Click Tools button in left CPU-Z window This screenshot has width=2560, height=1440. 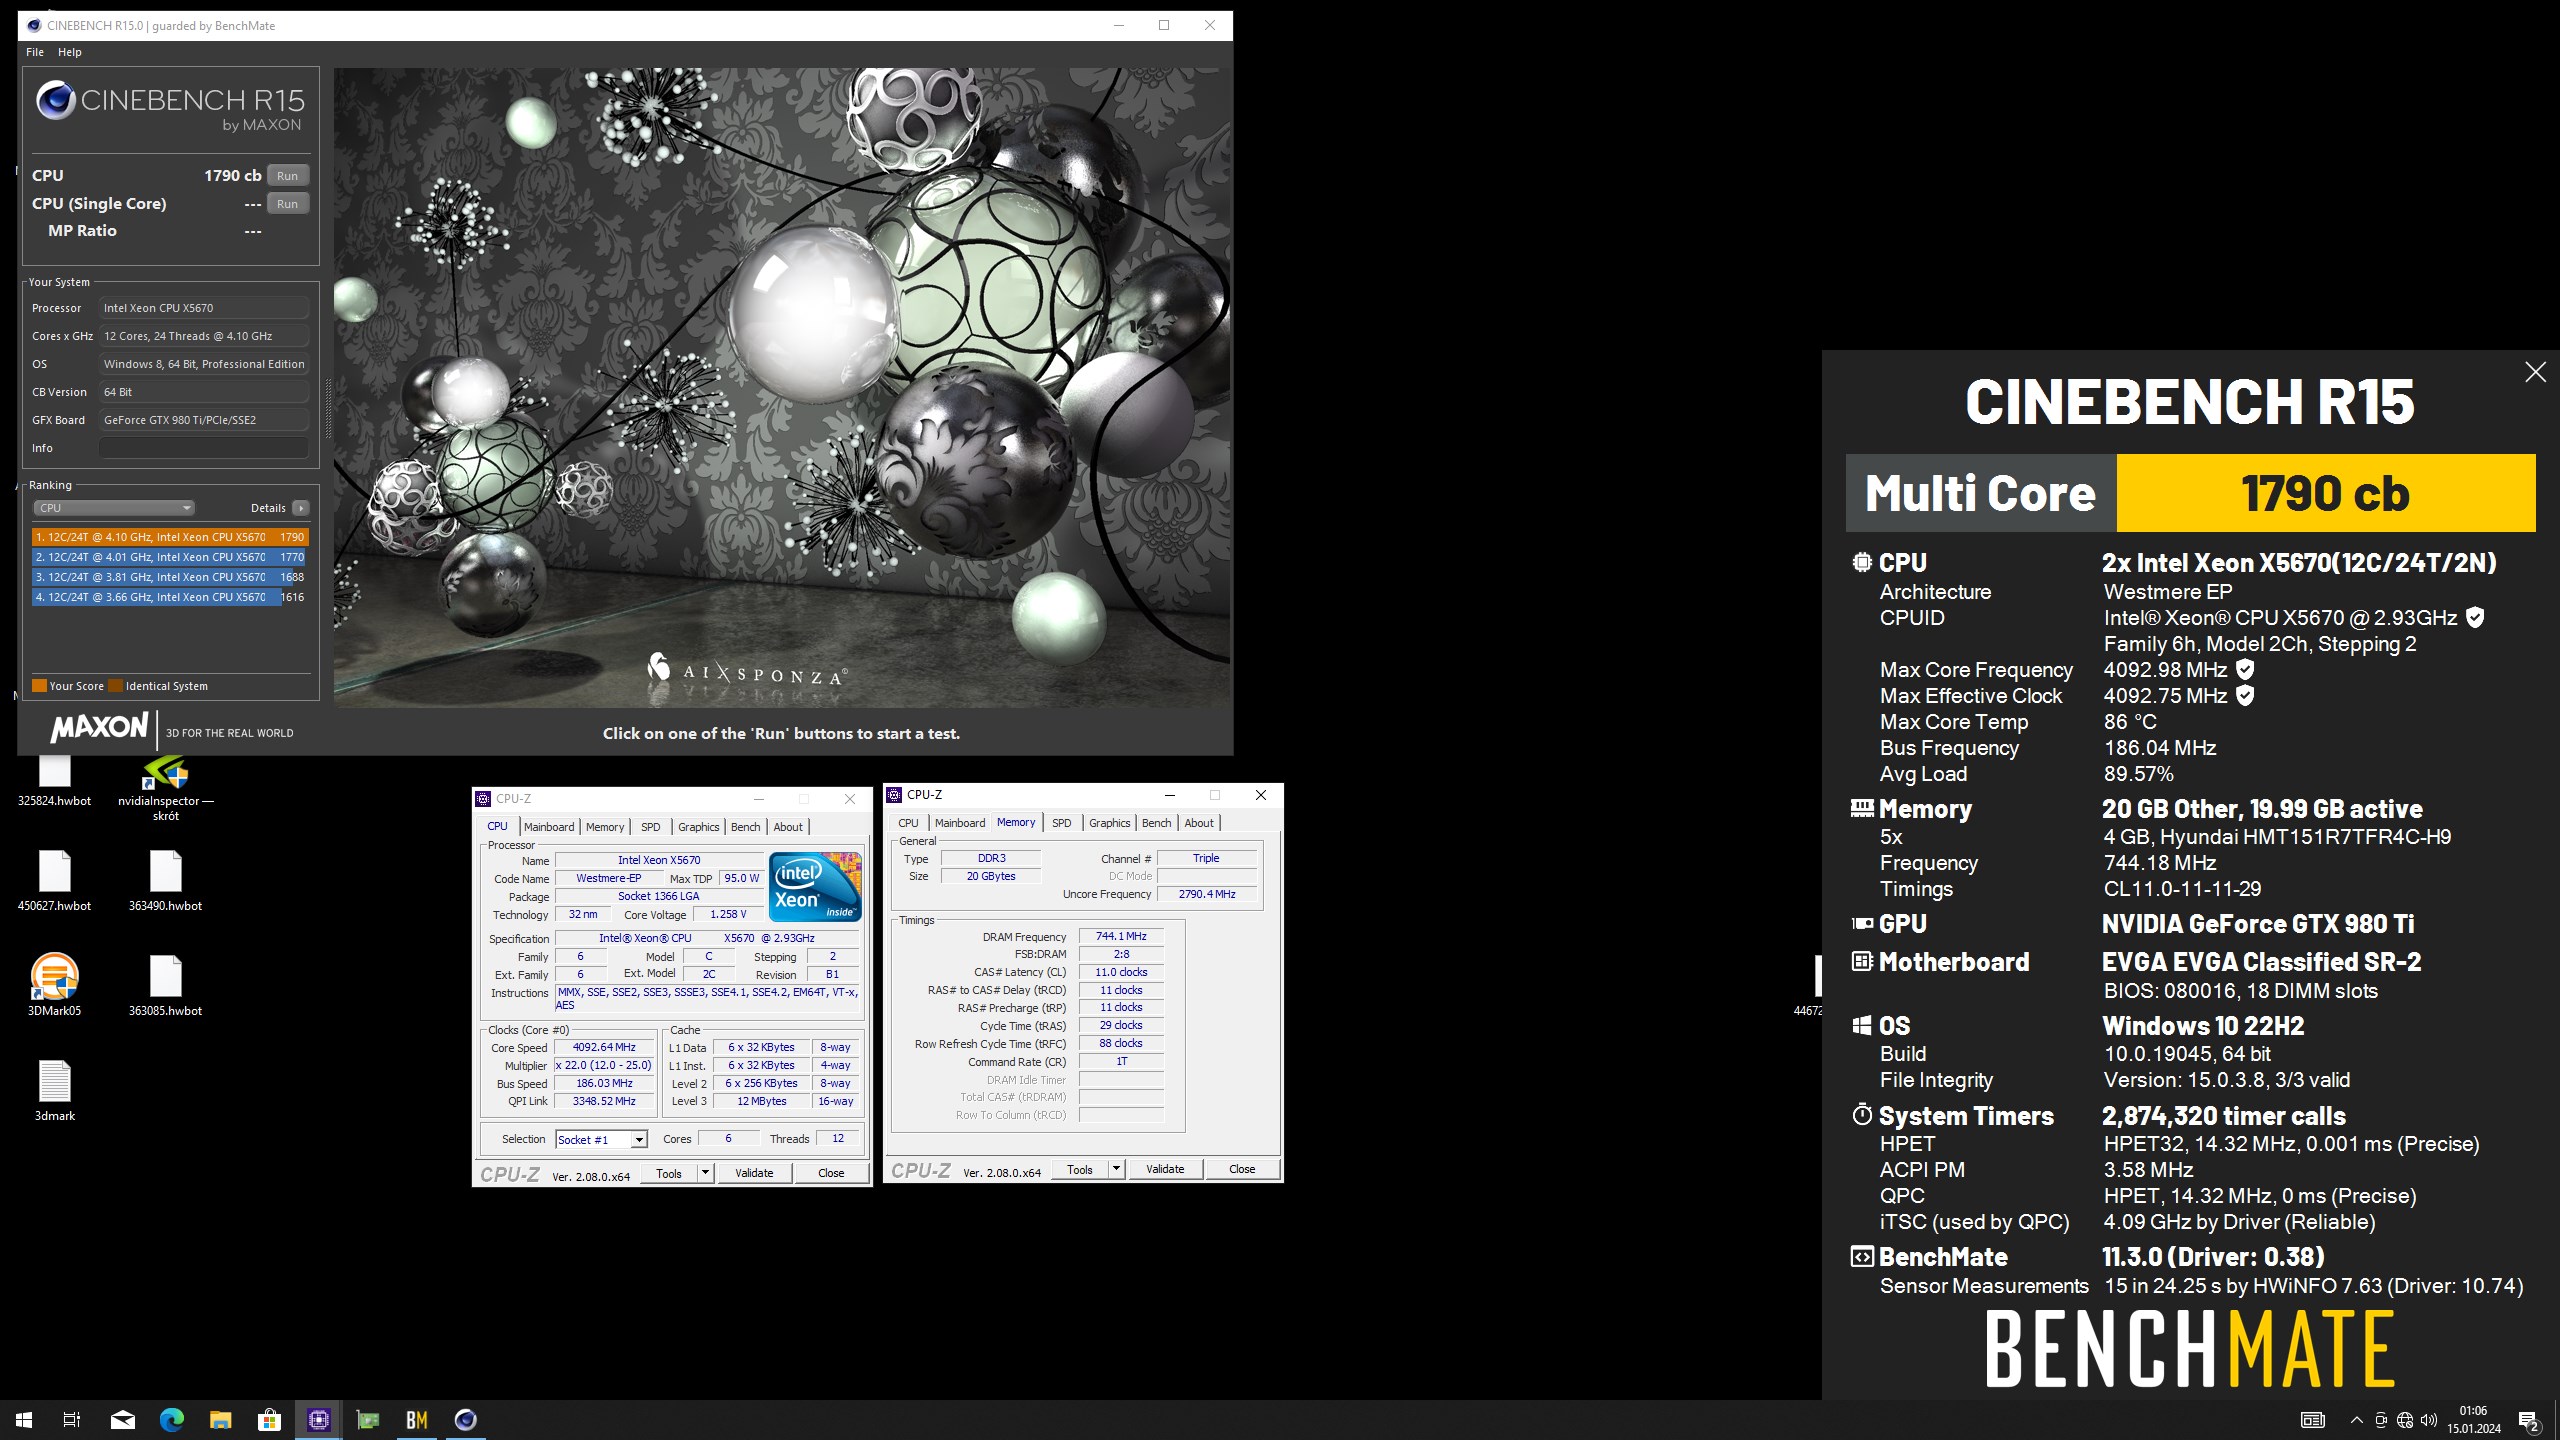[669, 1172]
